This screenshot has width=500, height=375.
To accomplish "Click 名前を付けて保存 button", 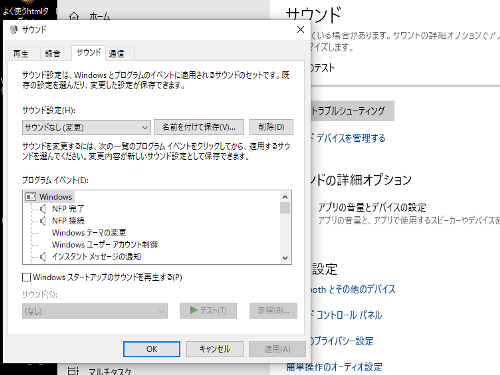I will 199,127.
